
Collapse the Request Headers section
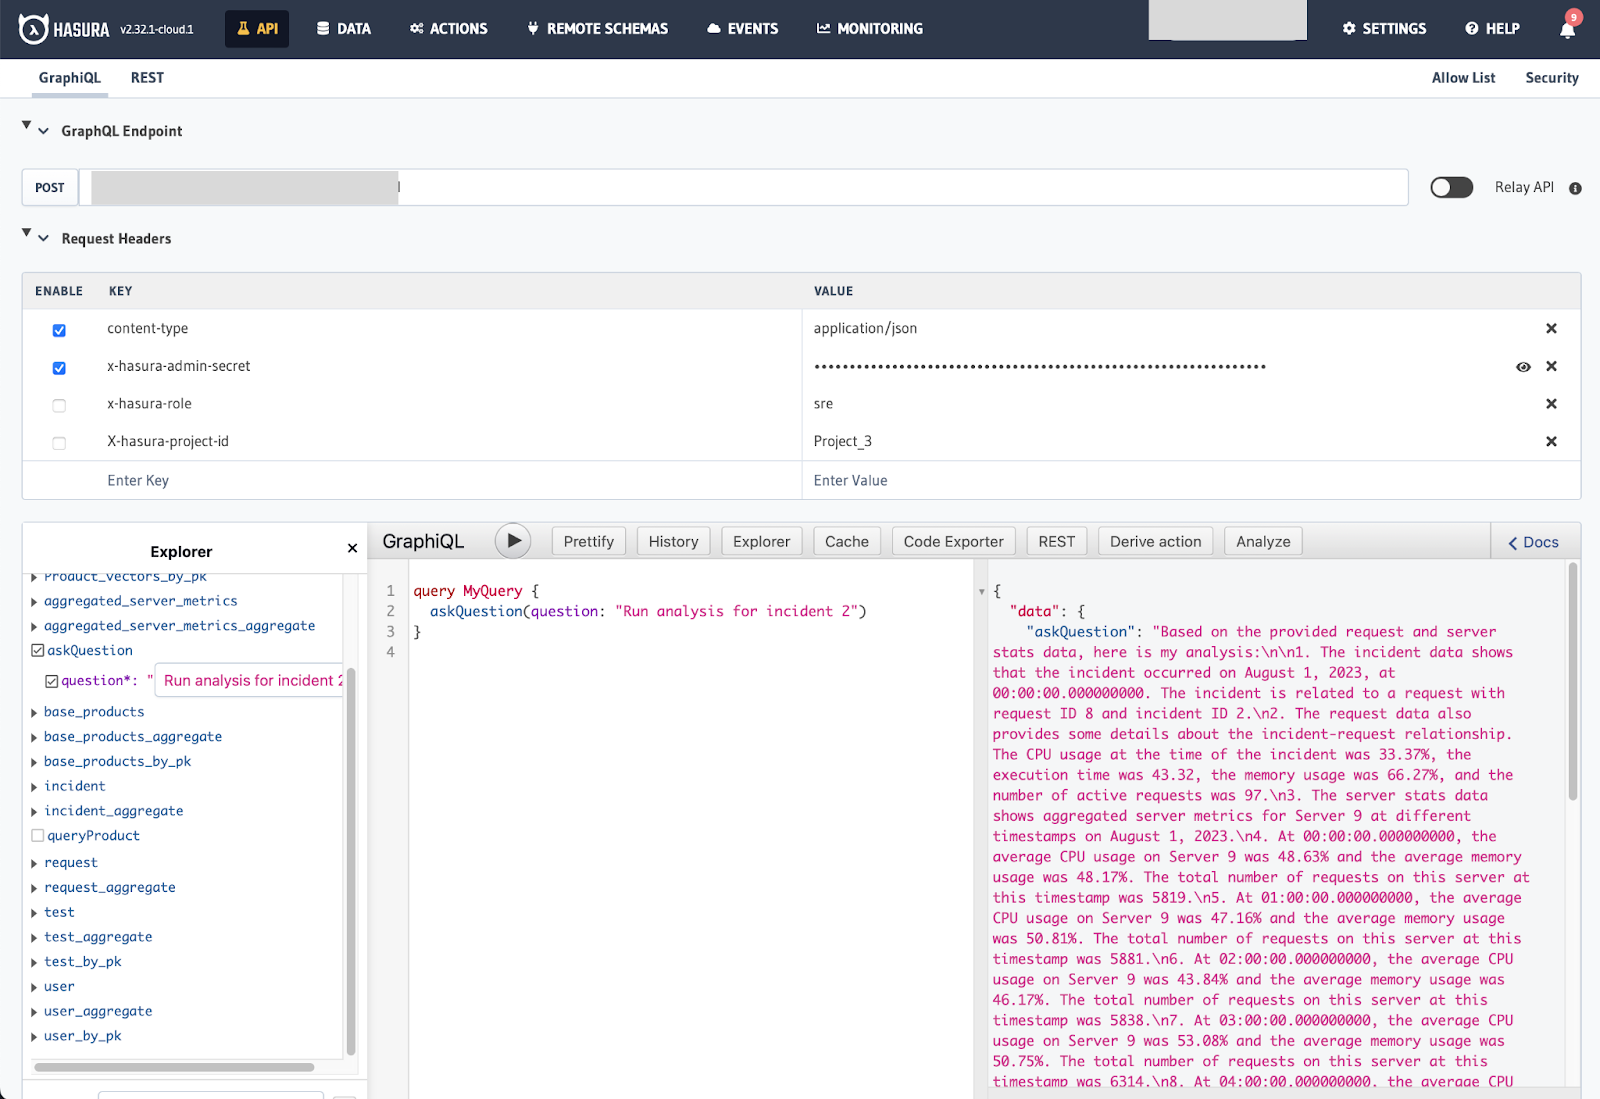tap(43, 238)
